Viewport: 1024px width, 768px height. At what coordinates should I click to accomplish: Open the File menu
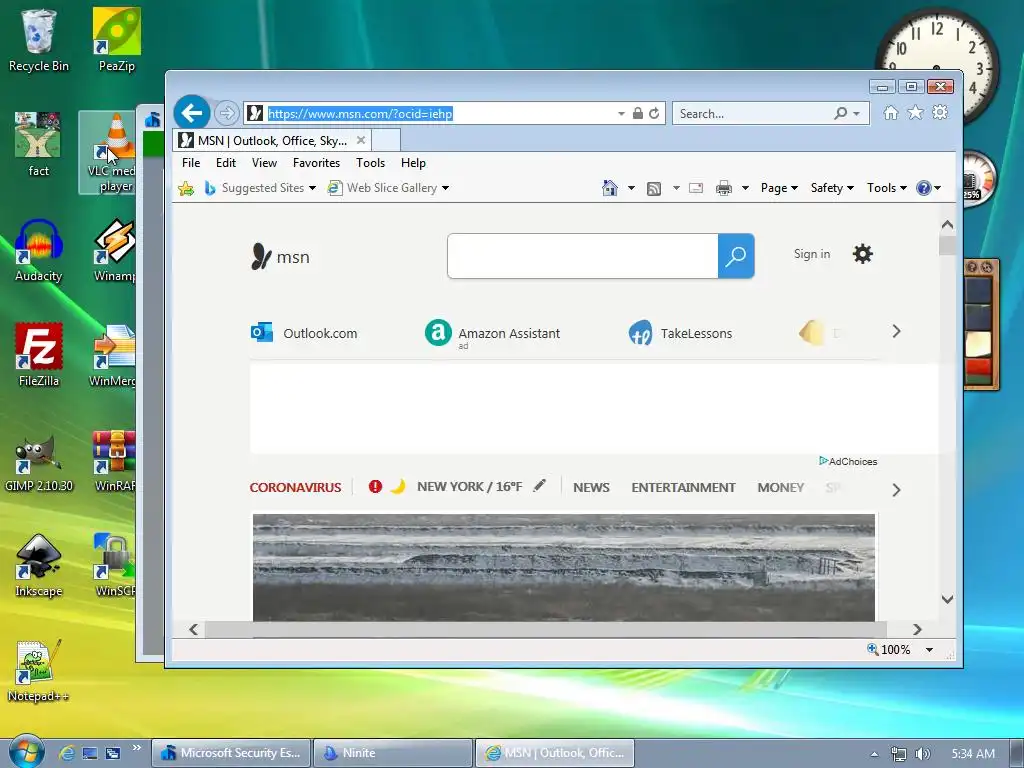point(191,163)
